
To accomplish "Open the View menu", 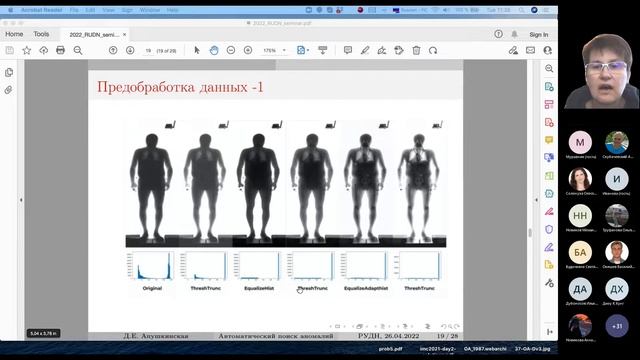I will (x=109, y=10).
